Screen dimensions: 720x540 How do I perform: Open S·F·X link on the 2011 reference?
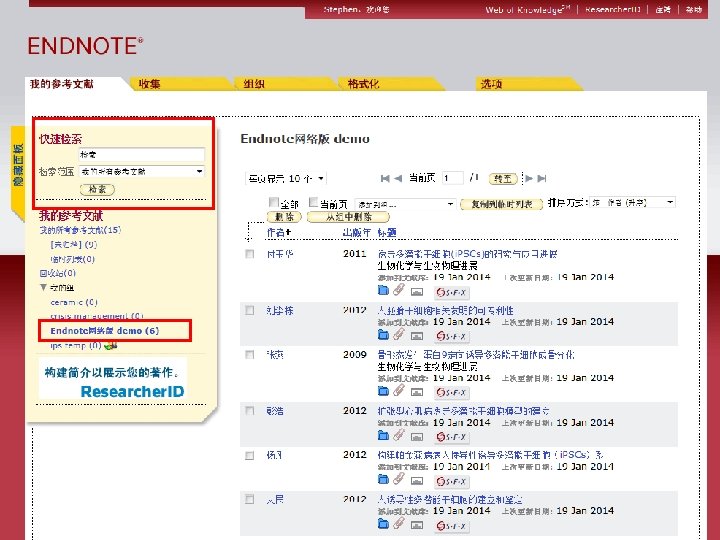pos(452,292)
